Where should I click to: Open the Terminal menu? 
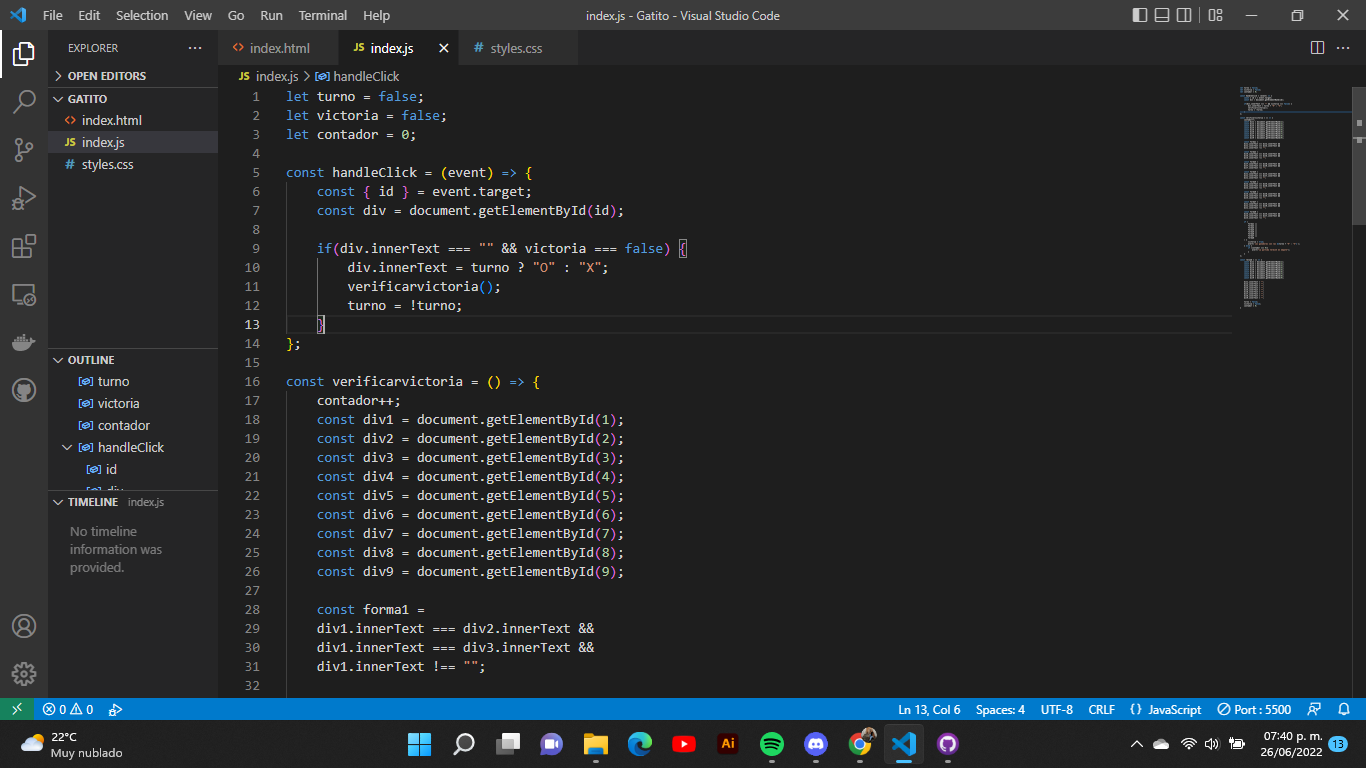(323, 15)
